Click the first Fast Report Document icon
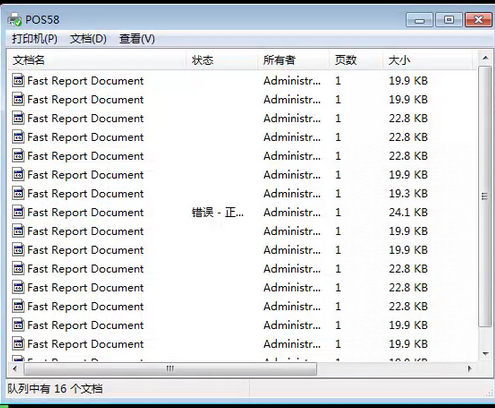Screen dimensions: 495x408 point(18,80)
